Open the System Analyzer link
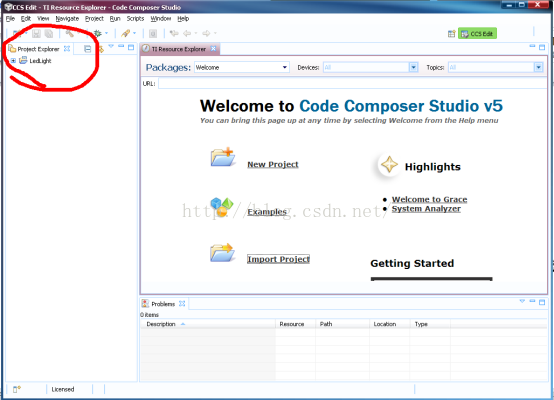 pyautogui.click(x=426, y=209)
